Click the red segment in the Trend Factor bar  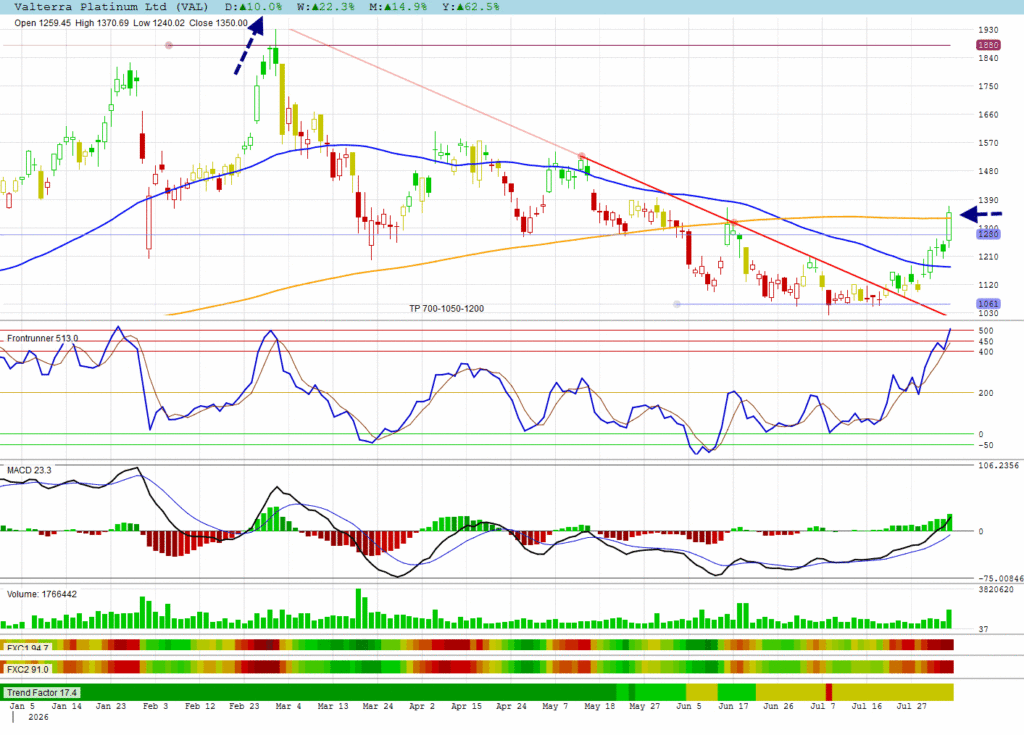click(829, 692)
